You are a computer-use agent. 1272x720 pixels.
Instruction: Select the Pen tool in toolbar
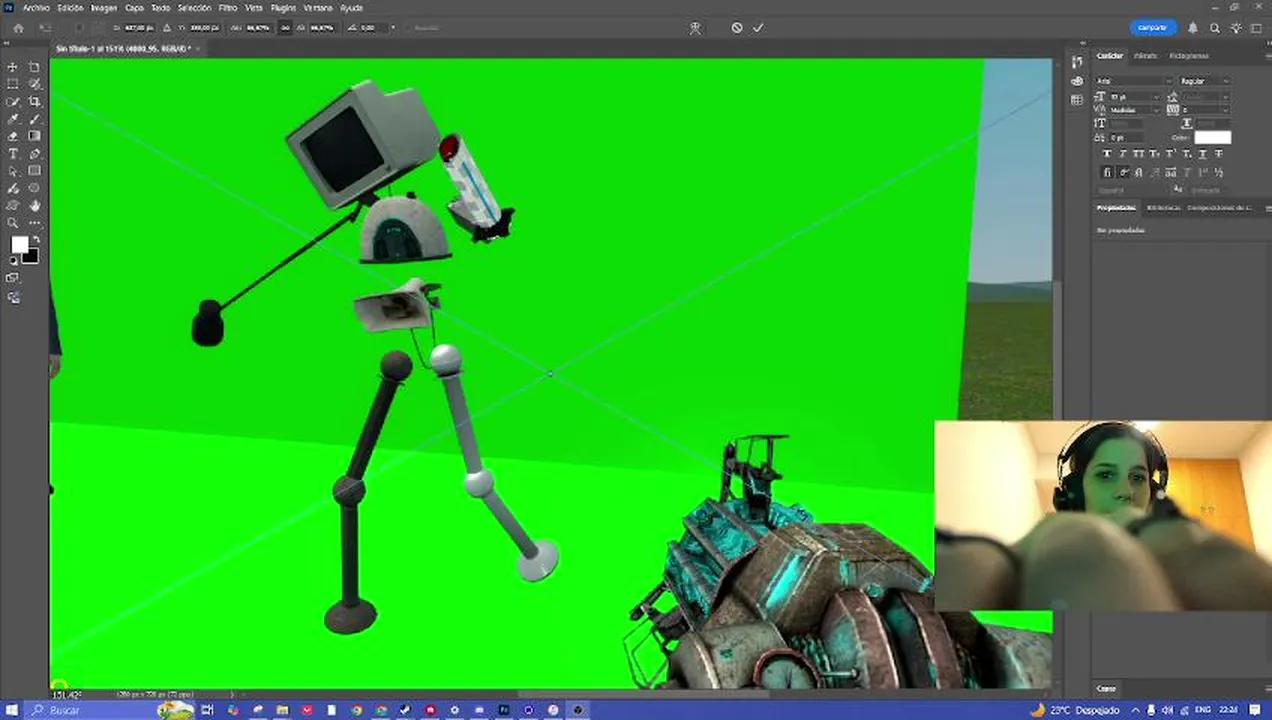coord(35,154)
